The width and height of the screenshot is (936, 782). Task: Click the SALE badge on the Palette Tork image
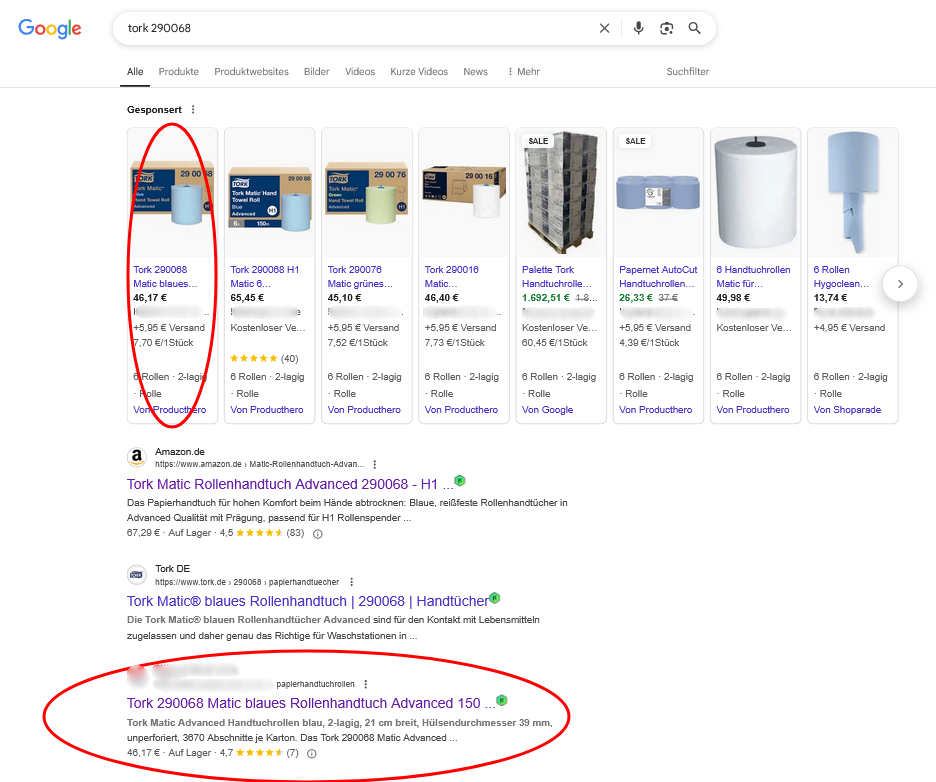click(538, 141)
